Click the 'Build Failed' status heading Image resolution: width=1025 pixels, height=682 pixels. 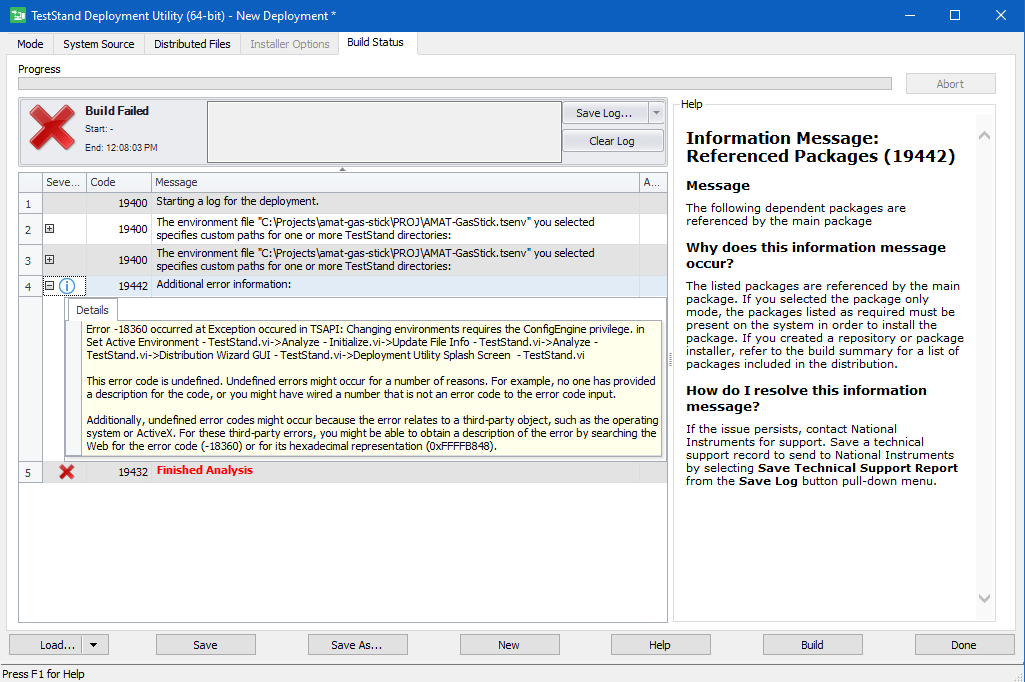[117, 111]
